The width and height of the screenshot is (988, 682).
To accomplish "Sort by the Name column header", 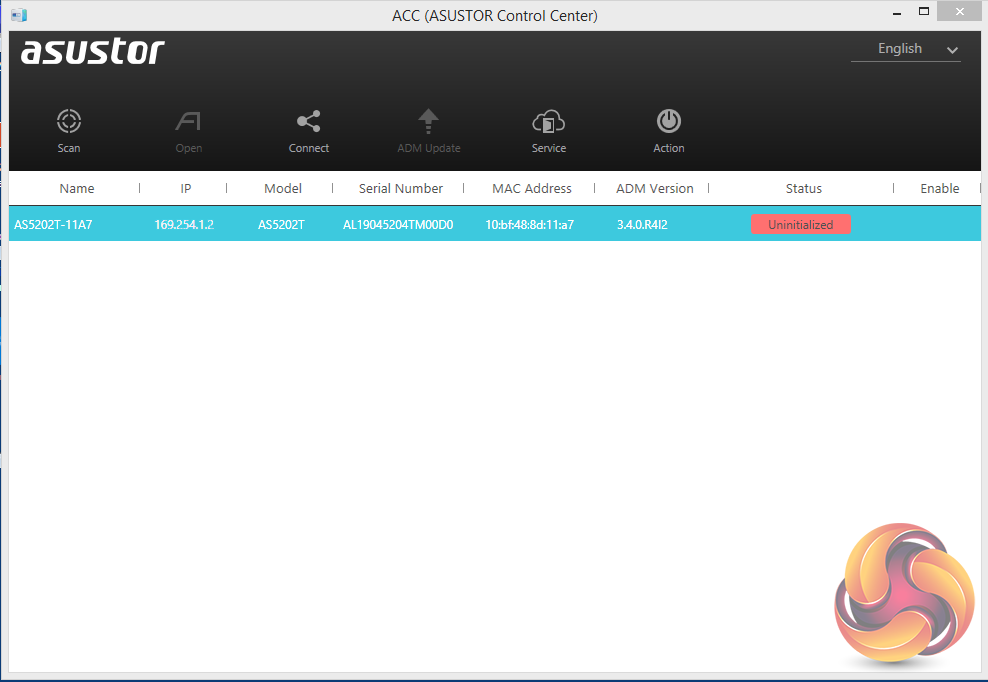I will (x=77, y=188).
